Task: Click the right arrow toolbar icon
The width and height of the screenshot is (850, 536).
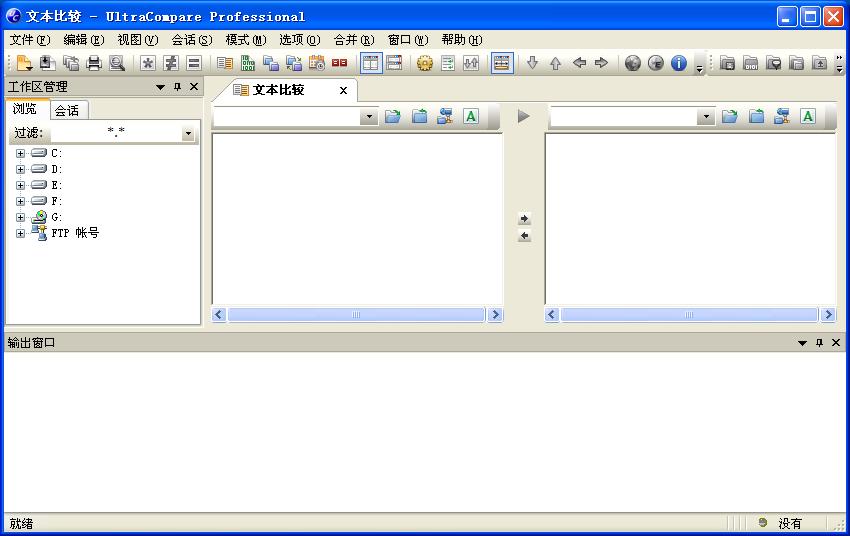Action: click(602, 63)
